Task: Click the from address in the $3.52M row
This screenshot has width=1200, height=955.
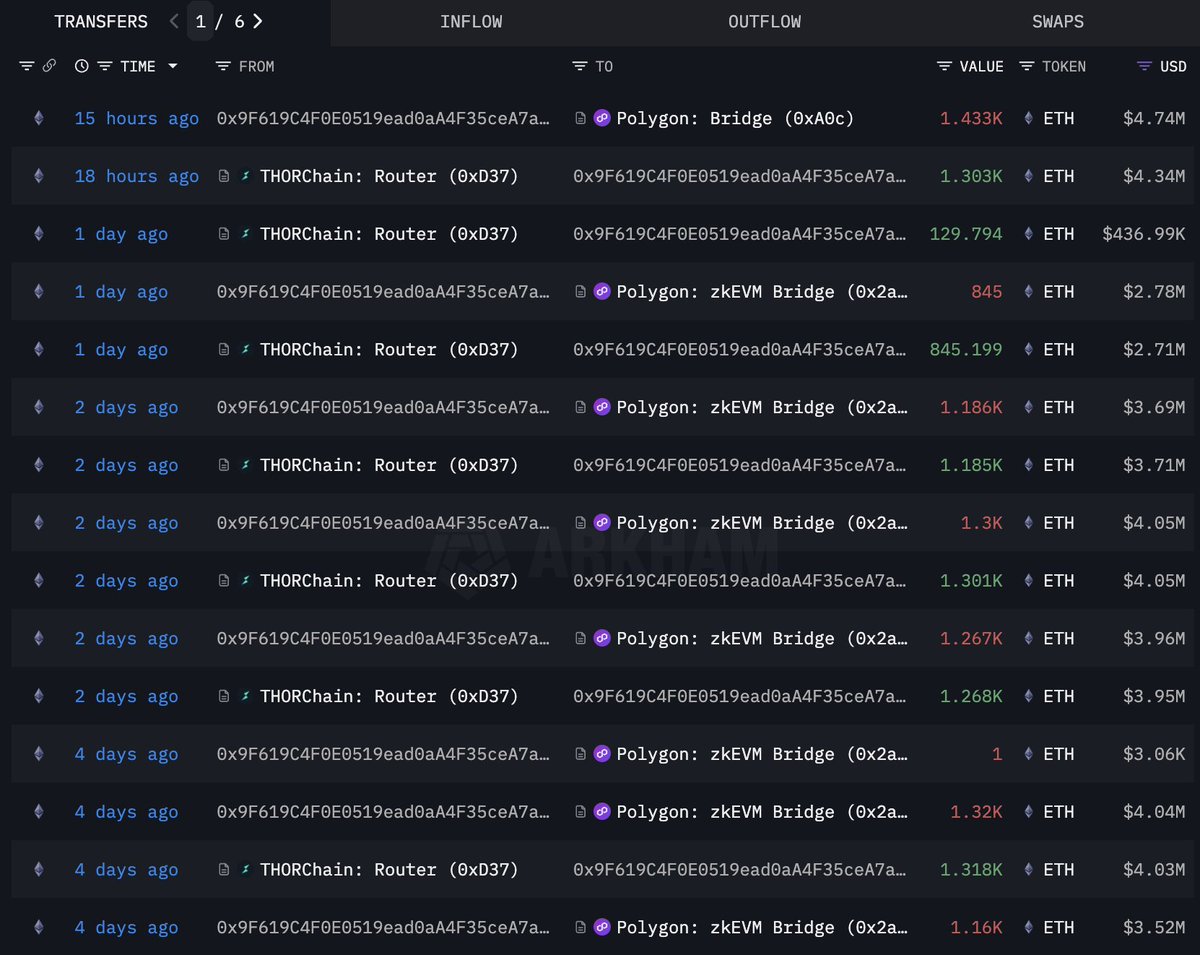Action: pos(383,928)
